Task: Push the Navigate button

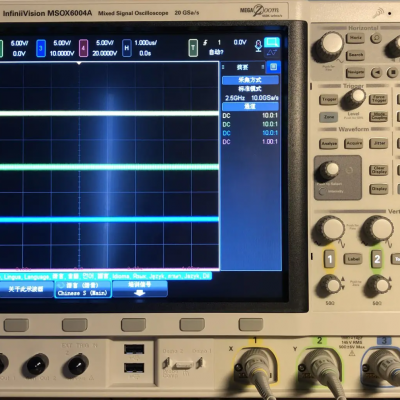Action: click(355, 72)
